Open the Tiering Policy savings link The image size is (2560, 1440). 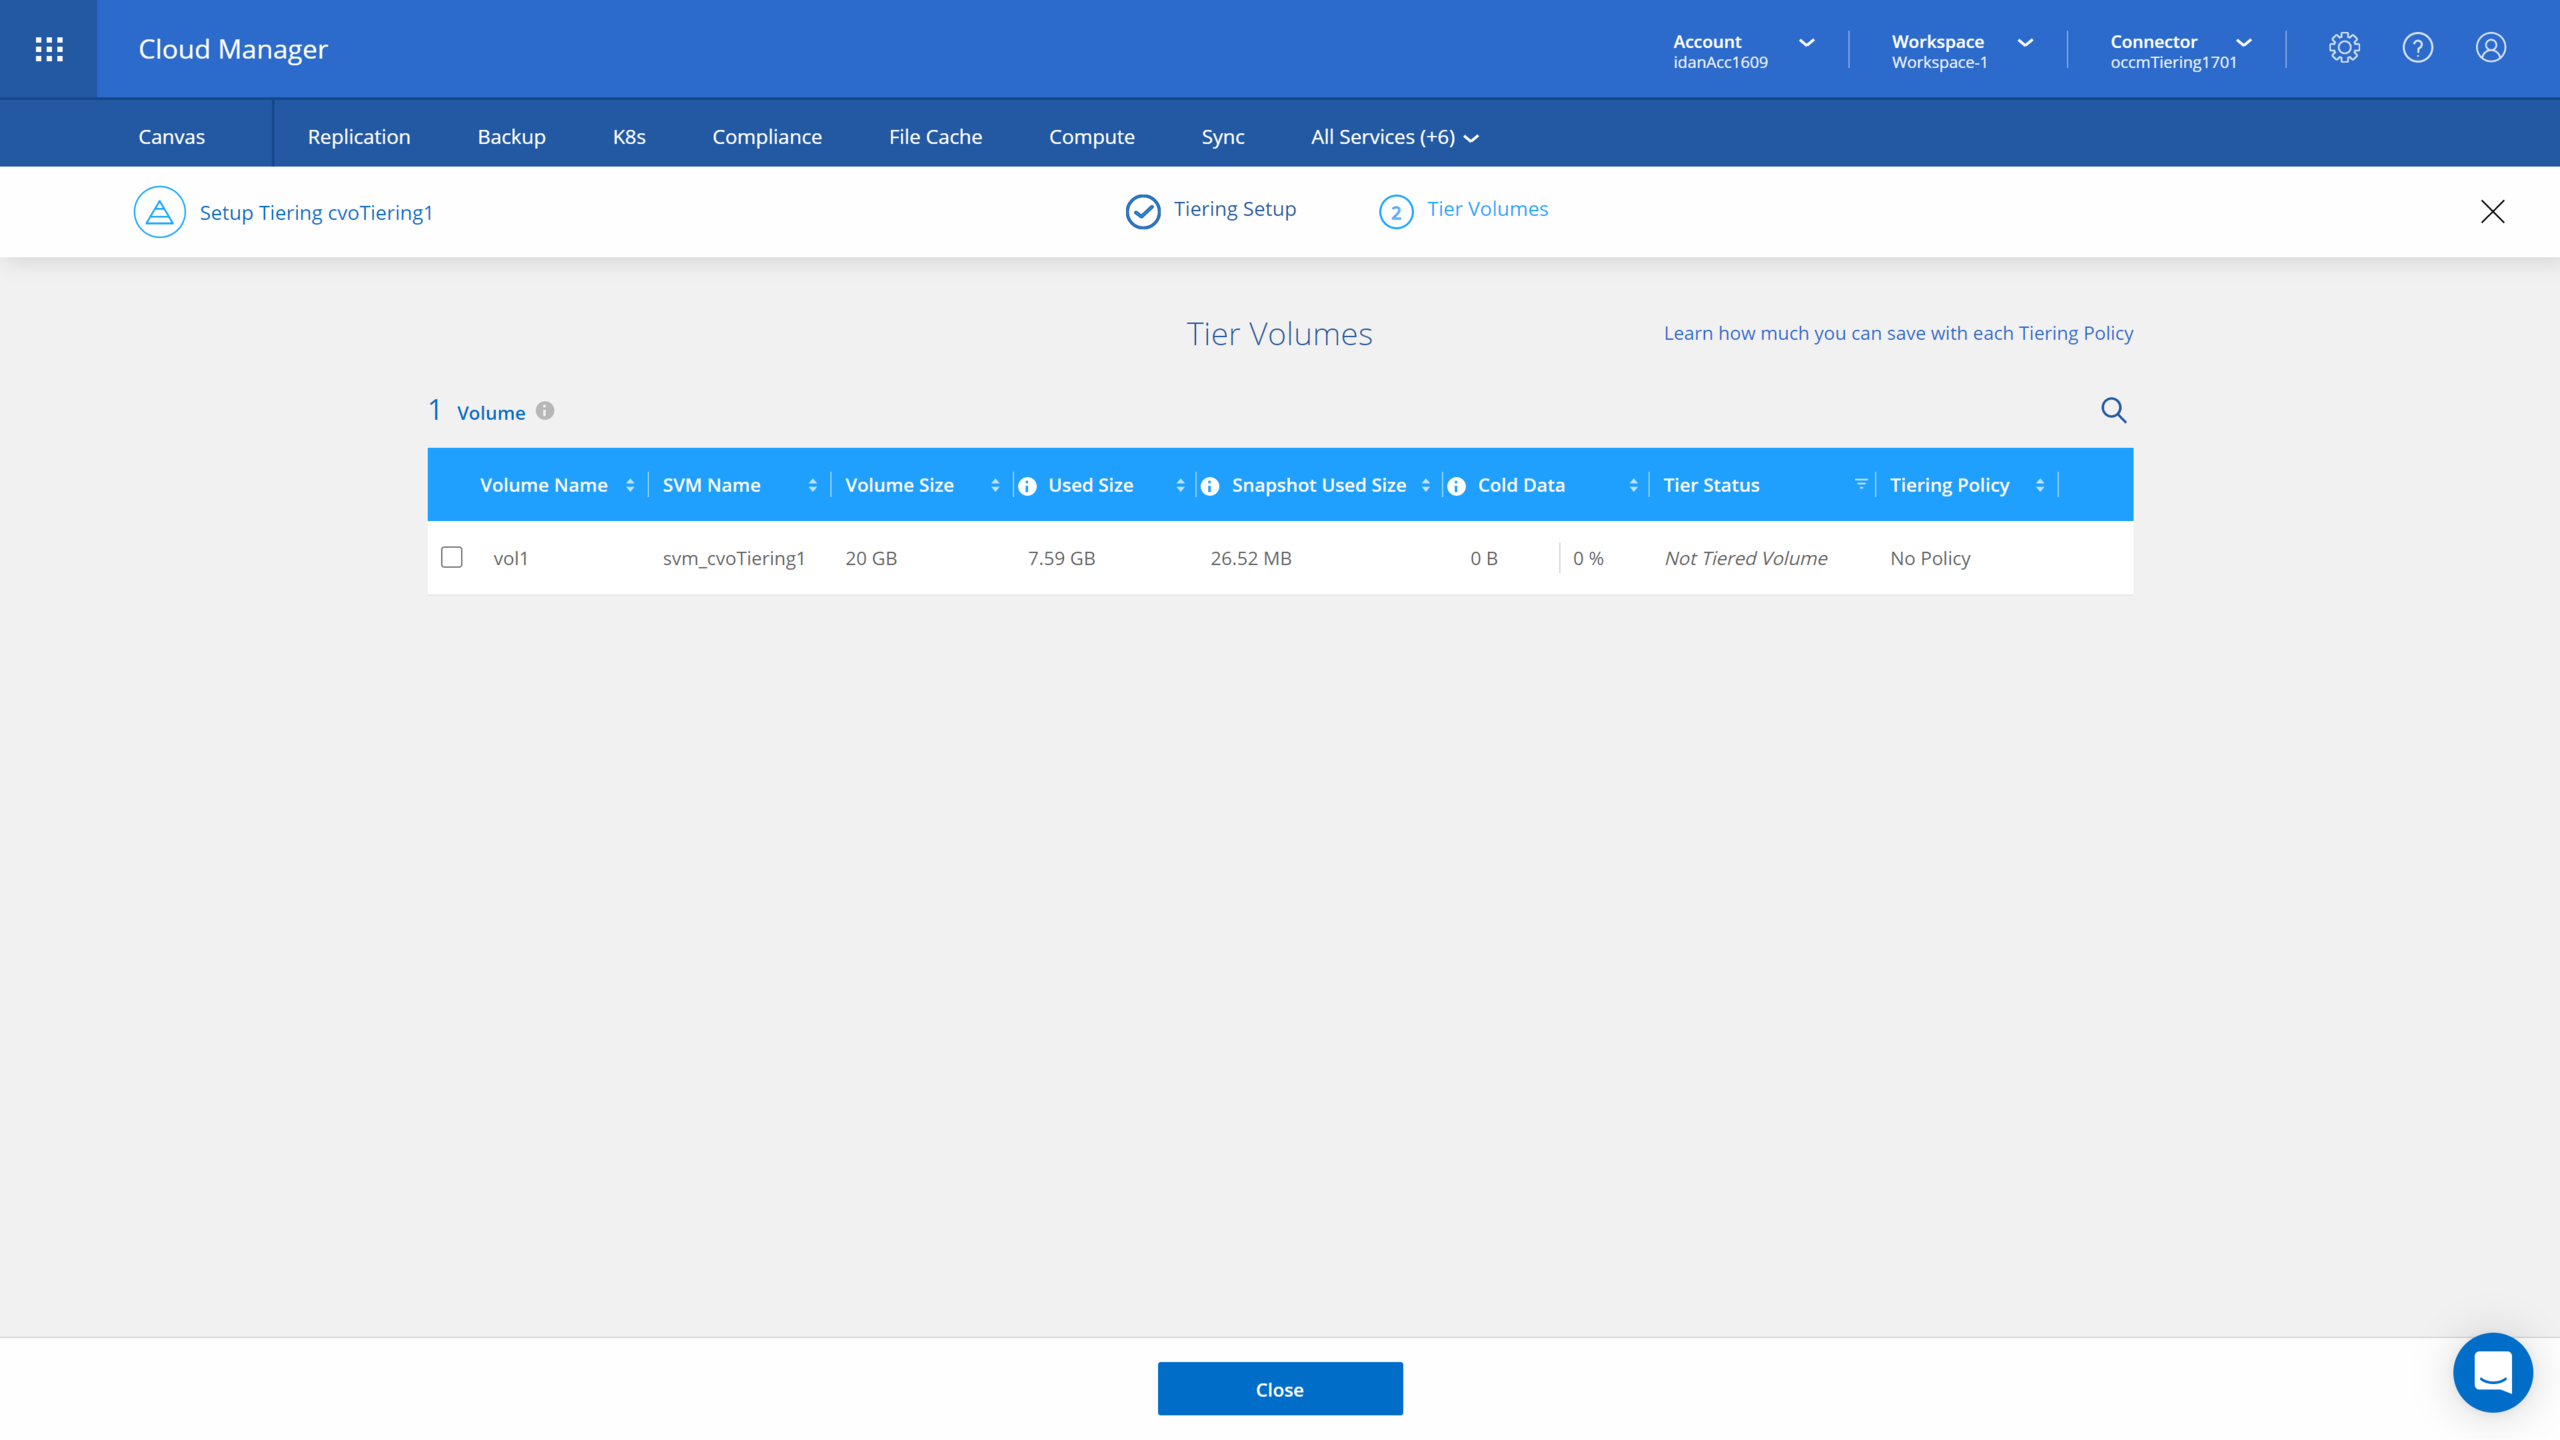[x=1897, y=333]
